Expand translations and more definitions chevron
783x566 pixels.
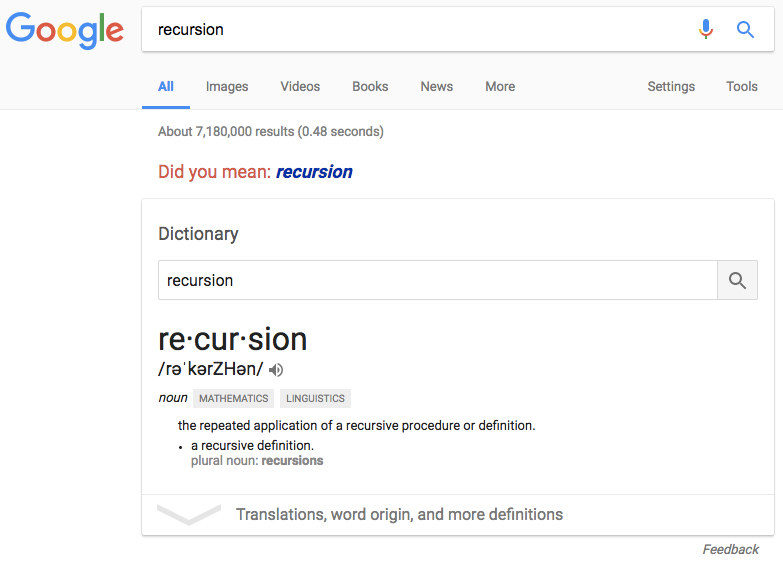pyautogui.click(x=189, y=515)
